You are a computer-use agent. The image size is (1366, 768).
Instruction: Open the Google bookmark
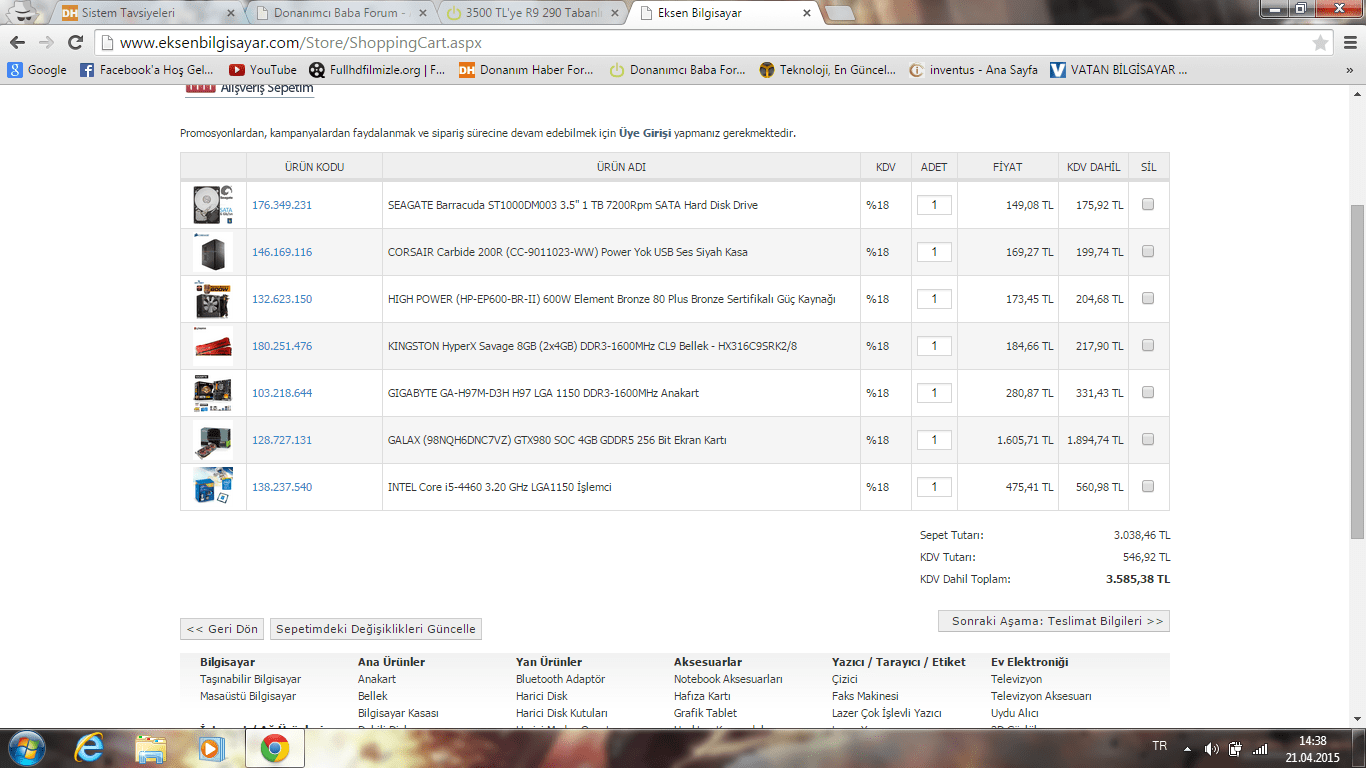coord(37,70)
